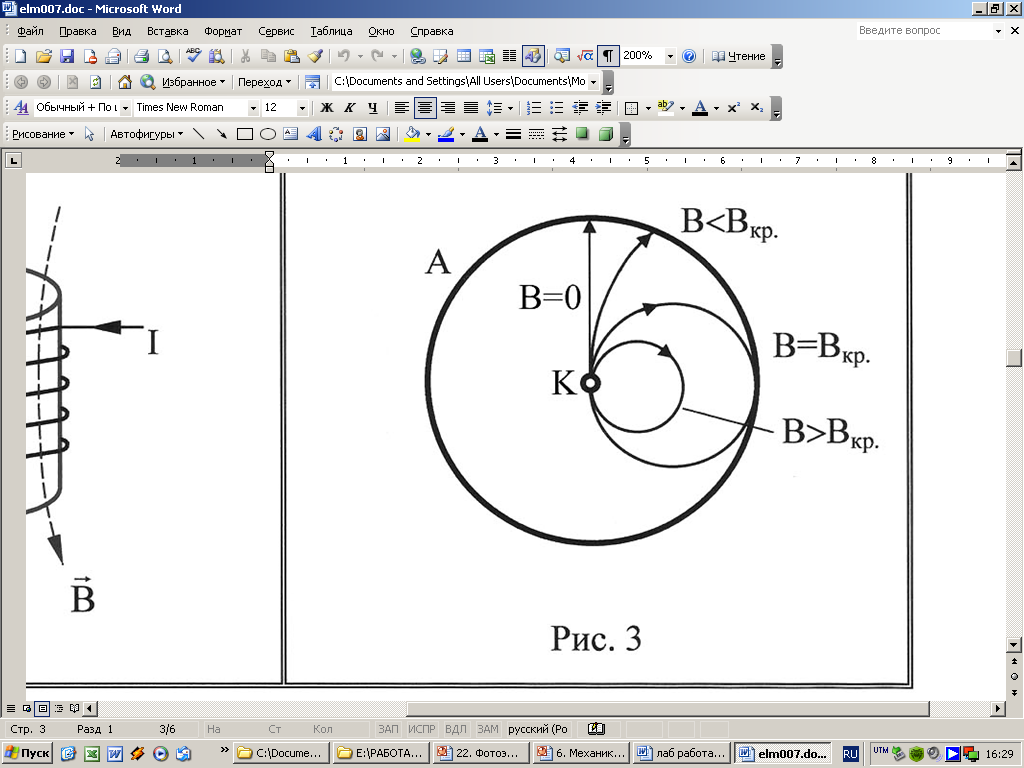Open equation editor square root icon
Viewport: 1024px width, 768px height.
click(584, 56)
